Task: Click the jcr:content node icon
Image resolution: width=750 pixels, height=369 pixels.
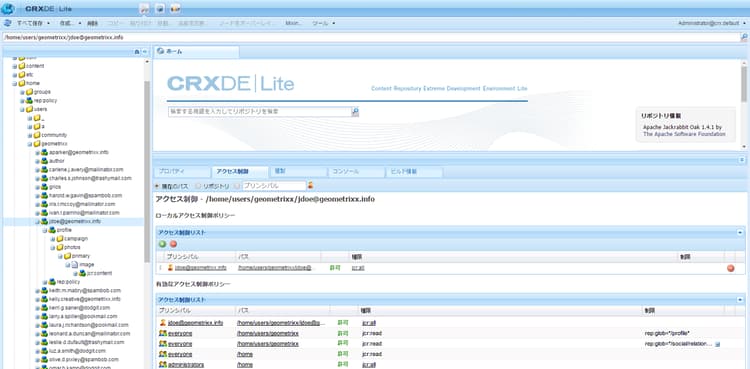Action: pyautogui.click(x=83, y=273)
